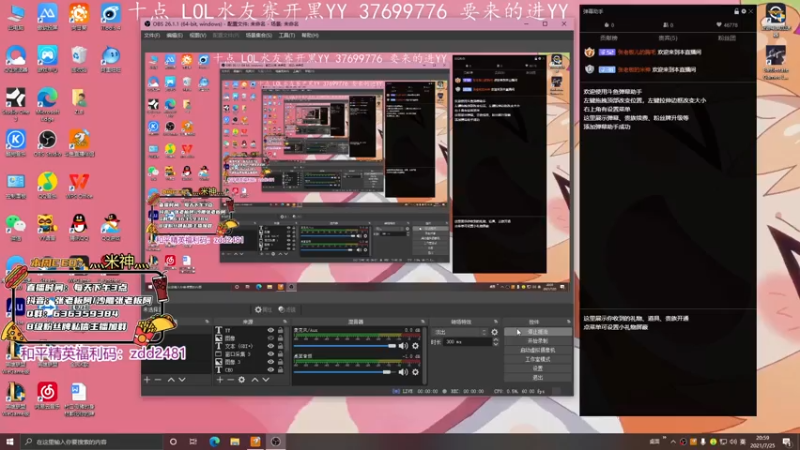
Task: Open the green WeChat desktop icon
Action: click(x=16, y=227)
